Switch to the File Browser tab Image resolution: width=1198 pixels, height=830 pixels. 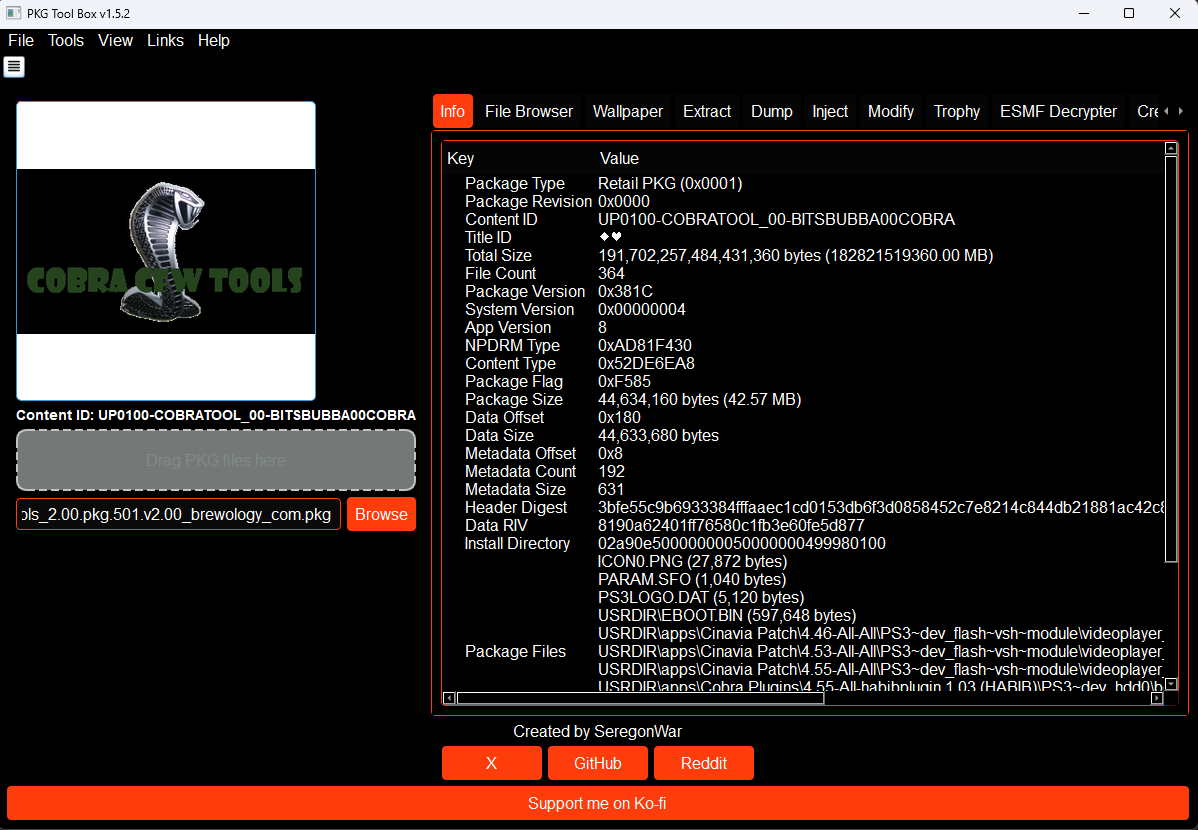[x=529, y=111]
